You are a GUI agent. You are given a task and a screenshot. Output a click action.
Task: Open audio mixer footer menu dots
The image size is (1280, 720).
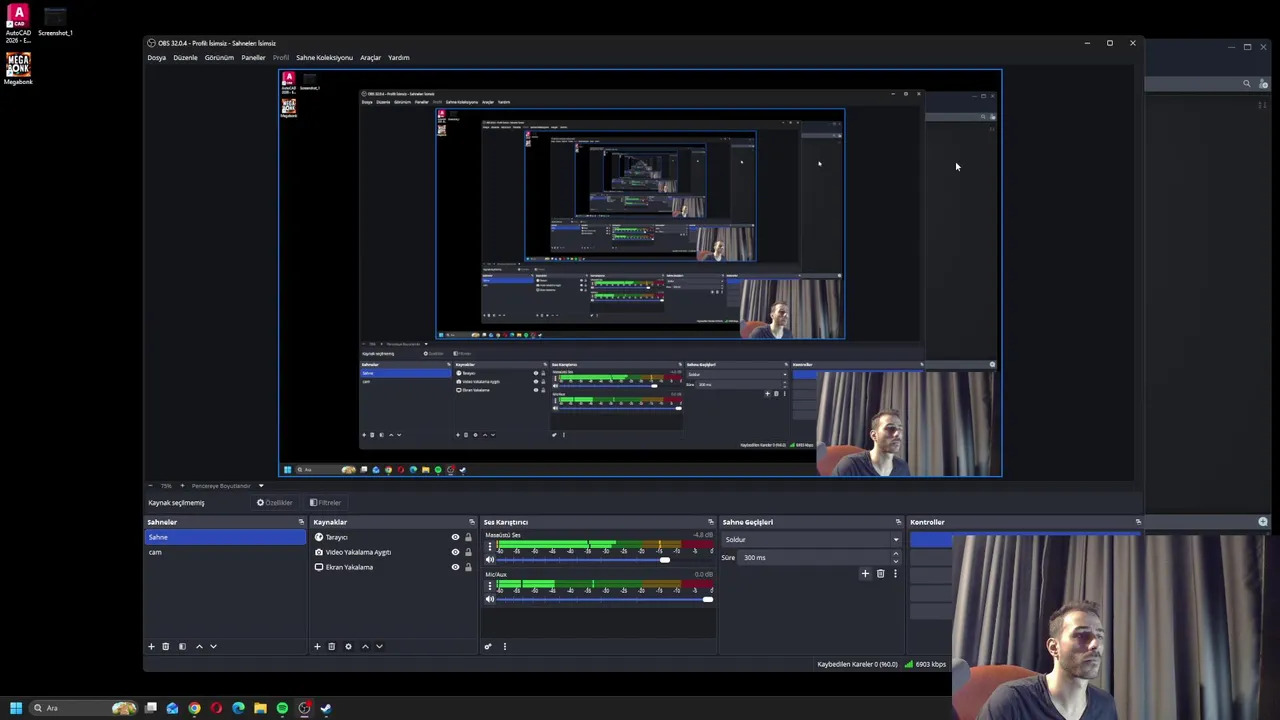(504, 646)
